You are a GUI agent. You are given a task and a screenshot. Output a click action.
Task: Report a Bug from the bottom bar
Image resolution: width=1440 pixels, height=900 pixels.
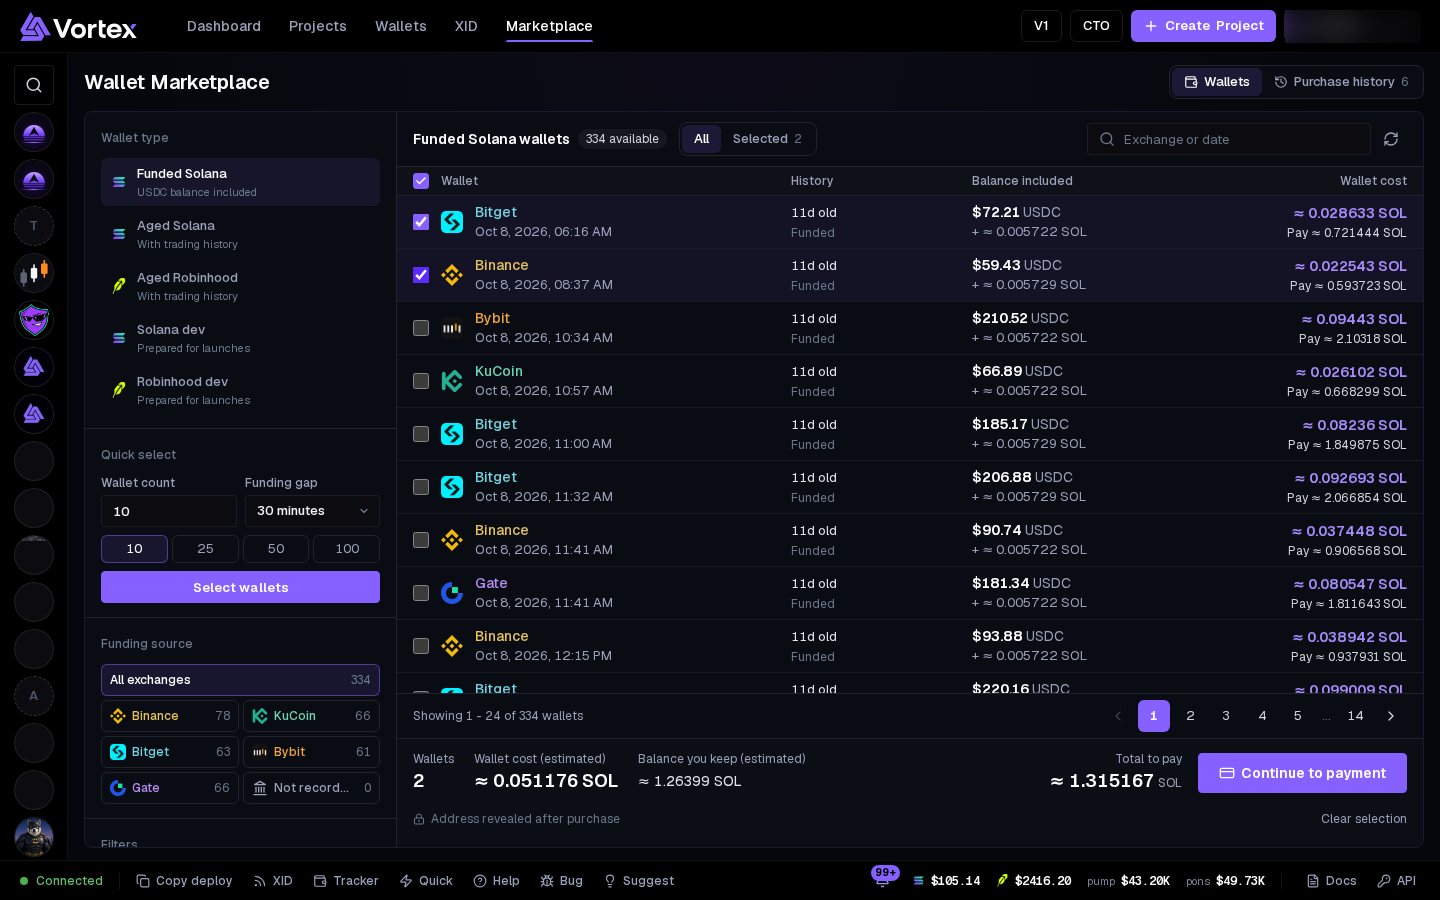click(x=561, y=881)
